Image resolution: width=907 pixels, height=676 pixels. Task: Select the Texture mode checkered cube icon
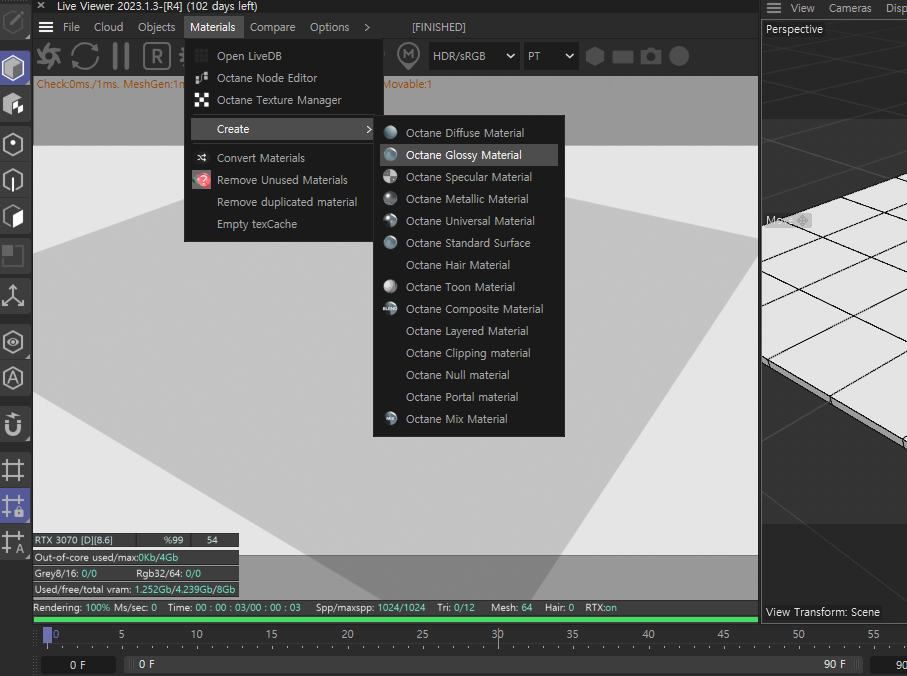13,105
